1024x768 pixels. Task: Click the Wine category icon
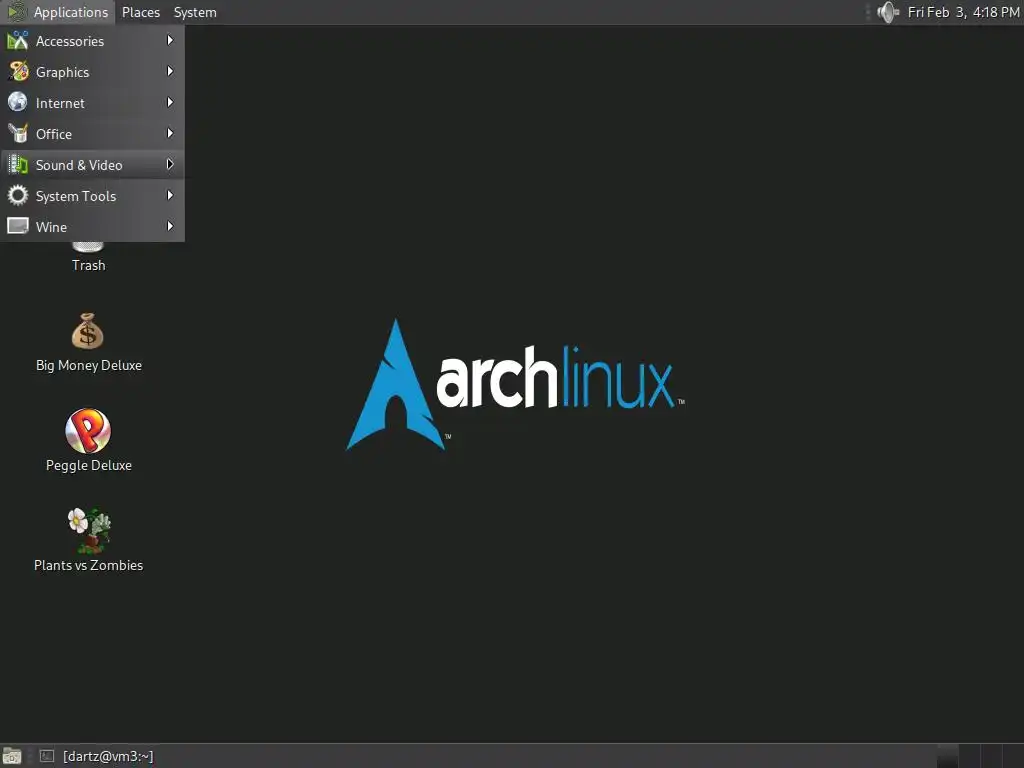coord(18,226)
